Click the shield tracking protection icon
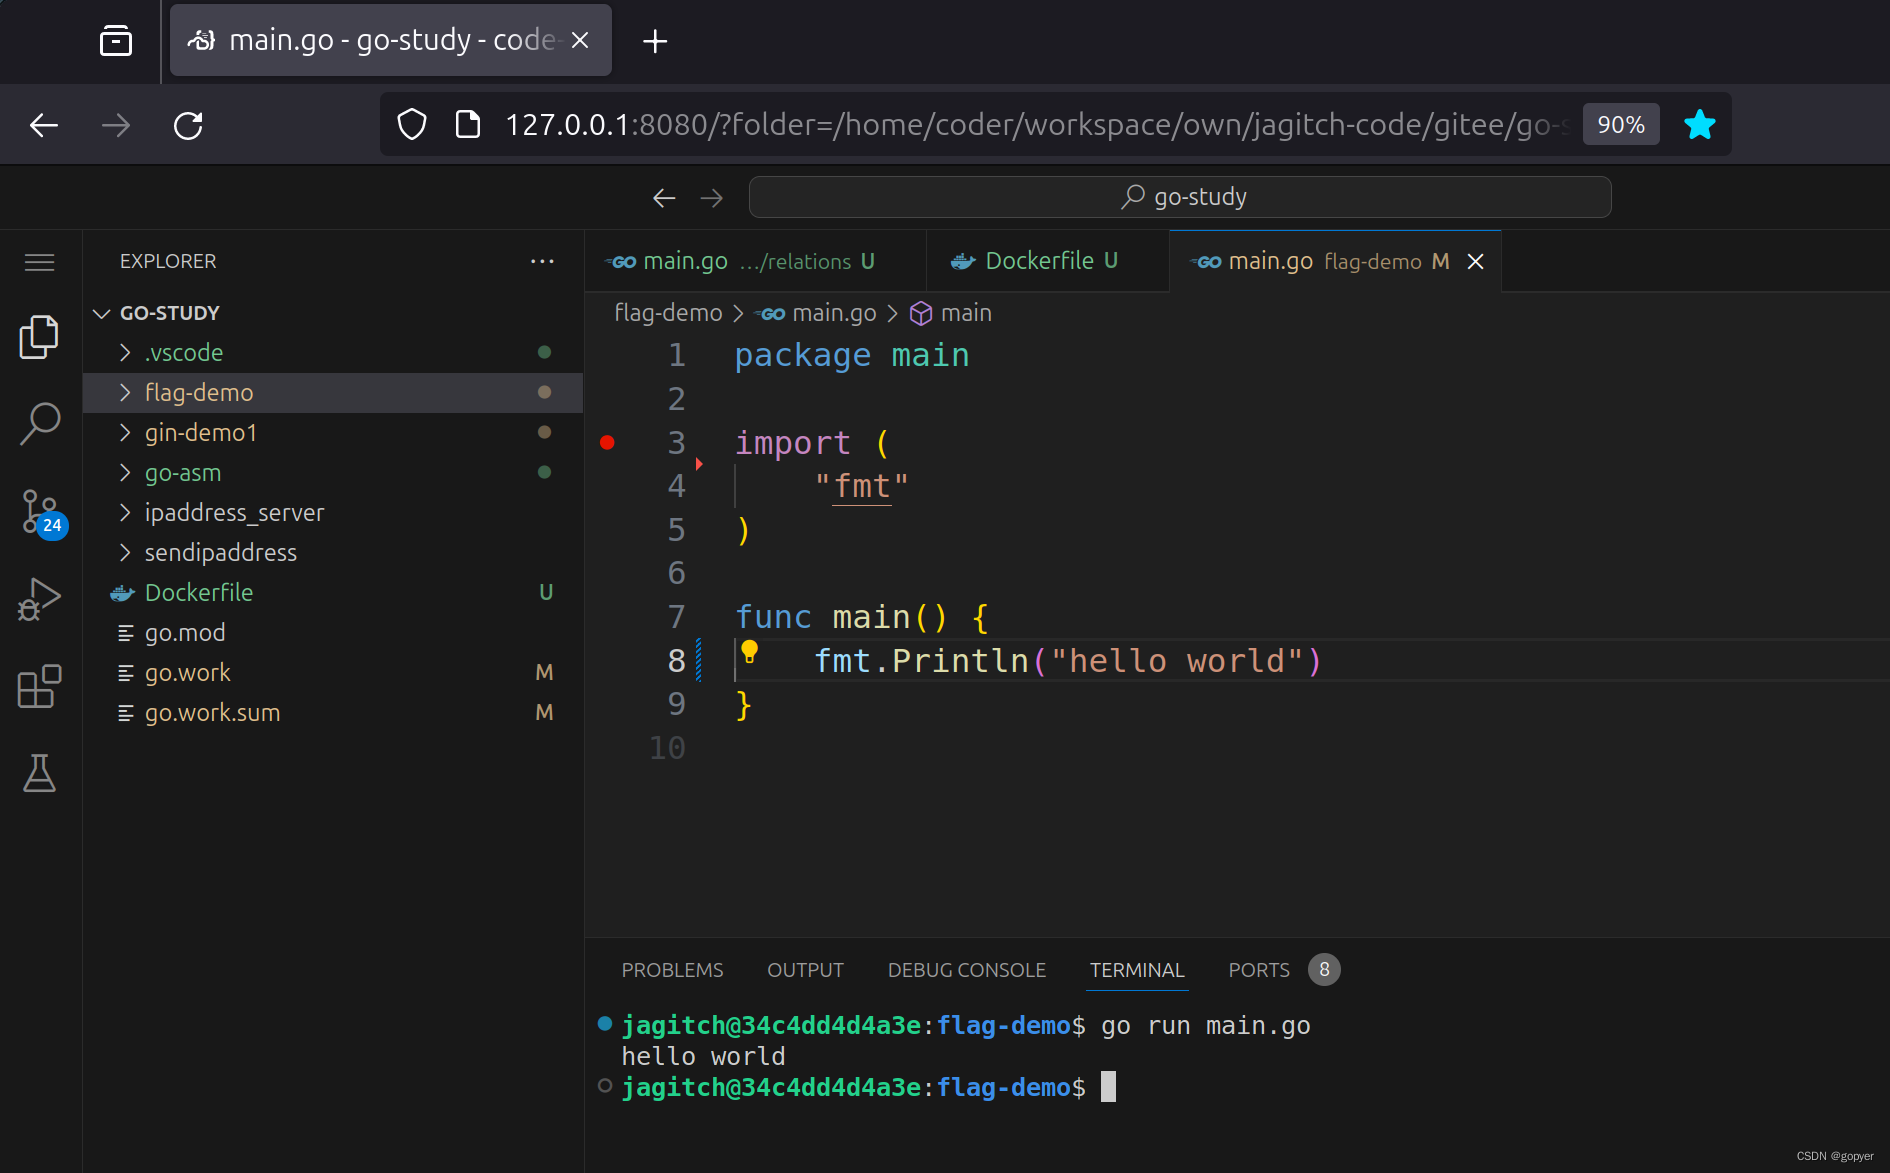1890x1173 pixels. [412, 124]
